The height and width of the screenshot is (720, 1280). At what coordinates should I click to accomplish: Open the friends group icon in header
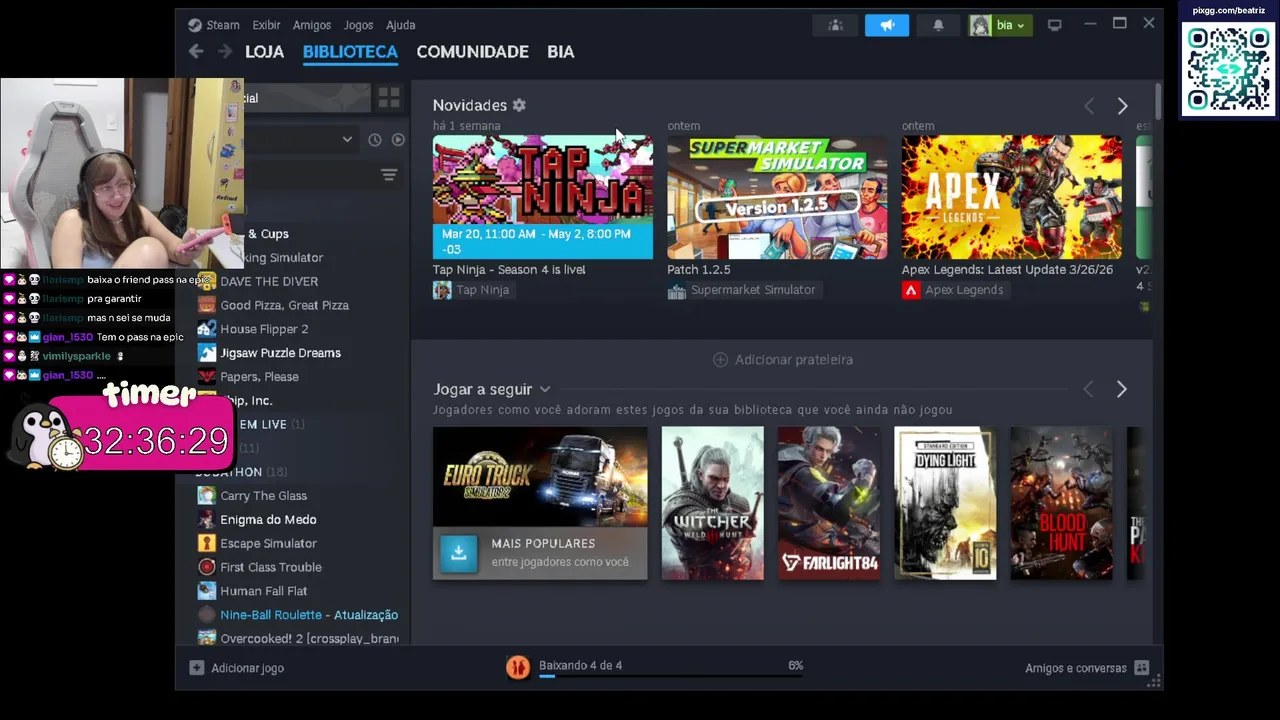pos(836,25)
